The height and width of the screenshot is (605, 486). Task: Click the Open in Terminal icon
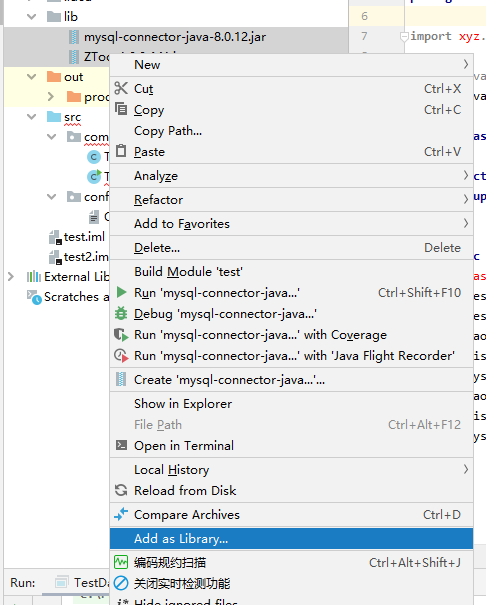coord(121,445)
